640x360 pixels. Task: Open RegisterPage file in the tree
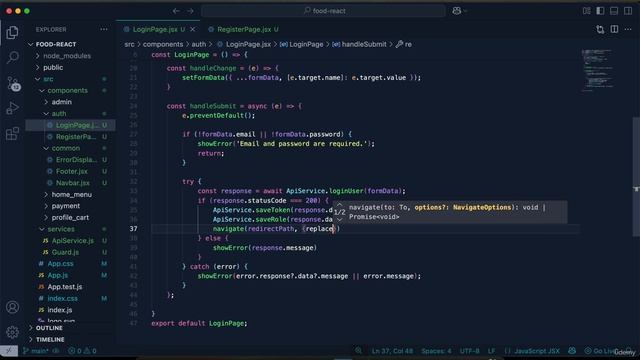(70, 137)
